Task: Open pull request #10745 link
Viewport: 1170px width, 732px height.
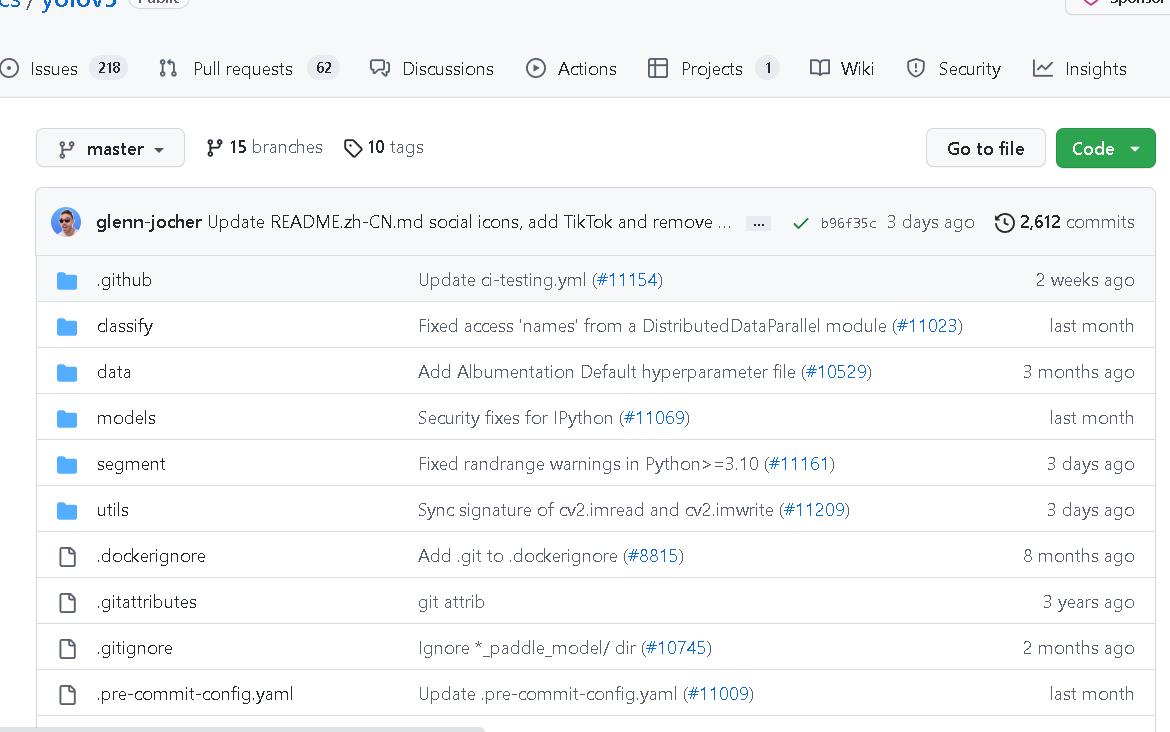Action: pyautogui.click(x=676, y=648)
